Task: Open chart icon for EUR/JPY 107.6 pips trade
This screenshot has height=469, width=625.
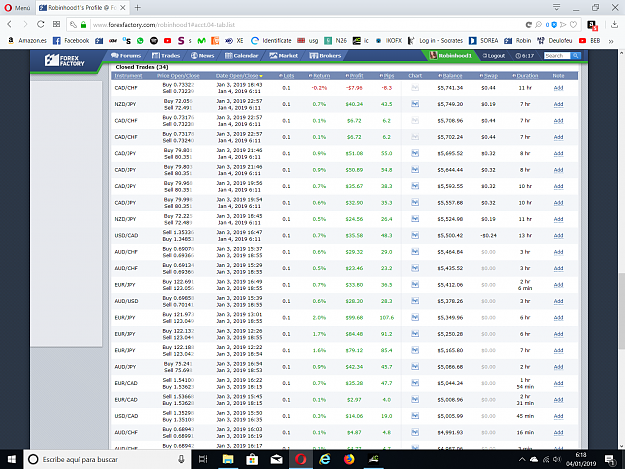Action: coord(415,318)
